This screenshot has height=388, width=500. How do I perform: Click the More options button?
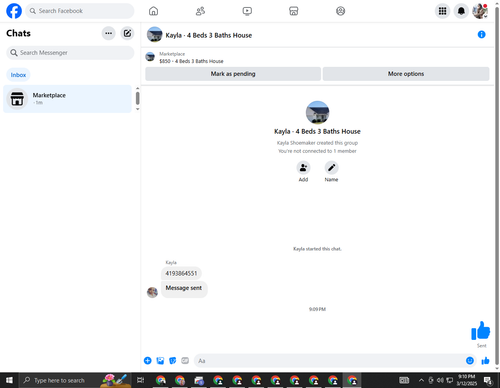pos(406,74)
